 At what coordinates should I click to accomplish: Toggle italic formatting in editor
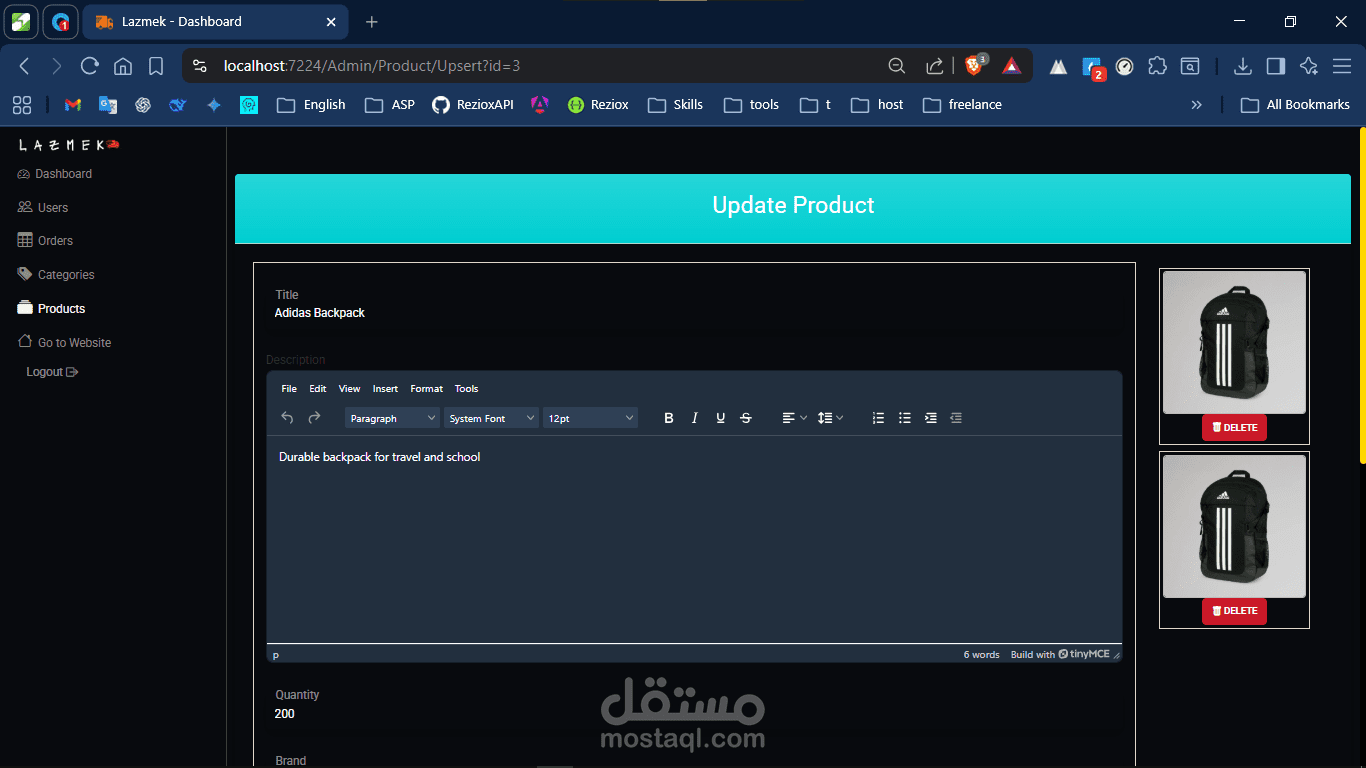[695, 418]
